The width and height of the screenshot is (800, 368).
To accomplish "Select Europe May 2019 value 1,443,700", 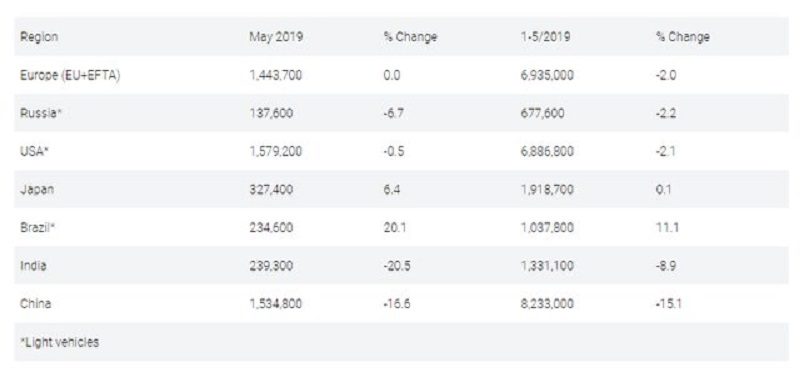I will 276,76.
